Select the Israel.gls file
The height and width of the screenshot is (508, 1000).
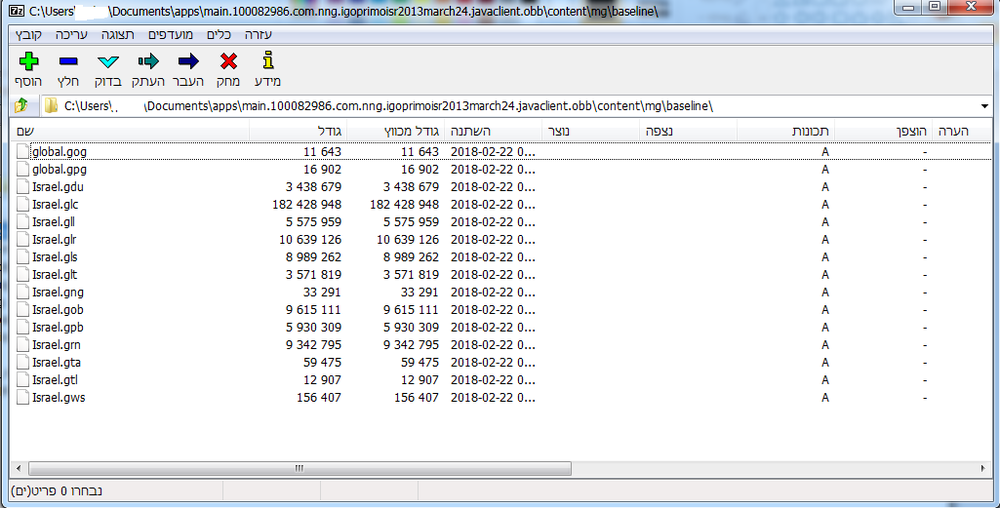(x=55, y=257)
